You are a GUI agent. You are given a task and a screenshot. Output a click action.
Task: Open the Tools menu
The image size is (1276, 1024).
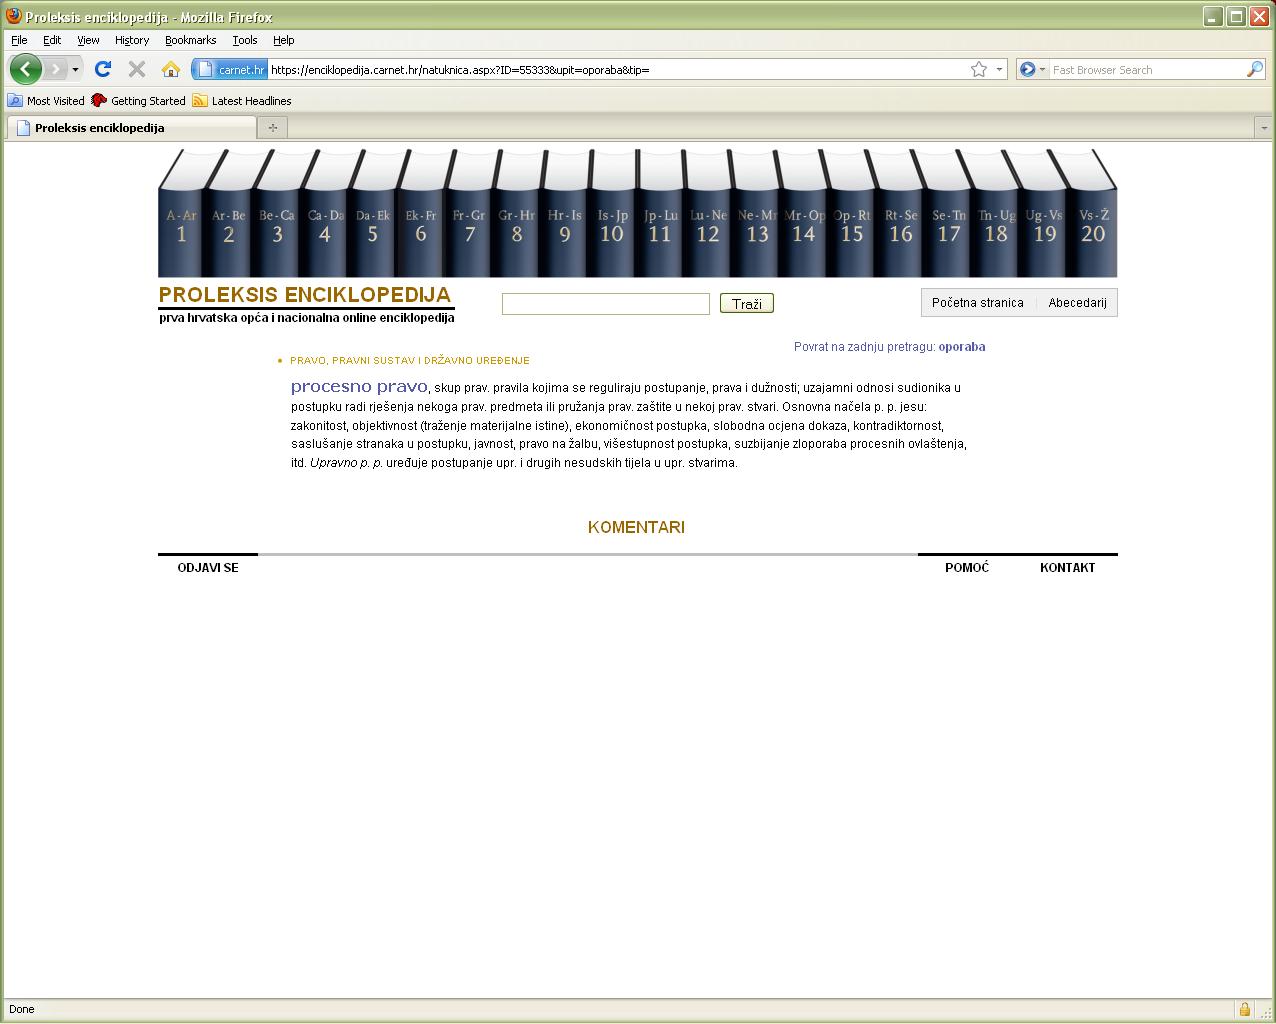pos(245,40)
